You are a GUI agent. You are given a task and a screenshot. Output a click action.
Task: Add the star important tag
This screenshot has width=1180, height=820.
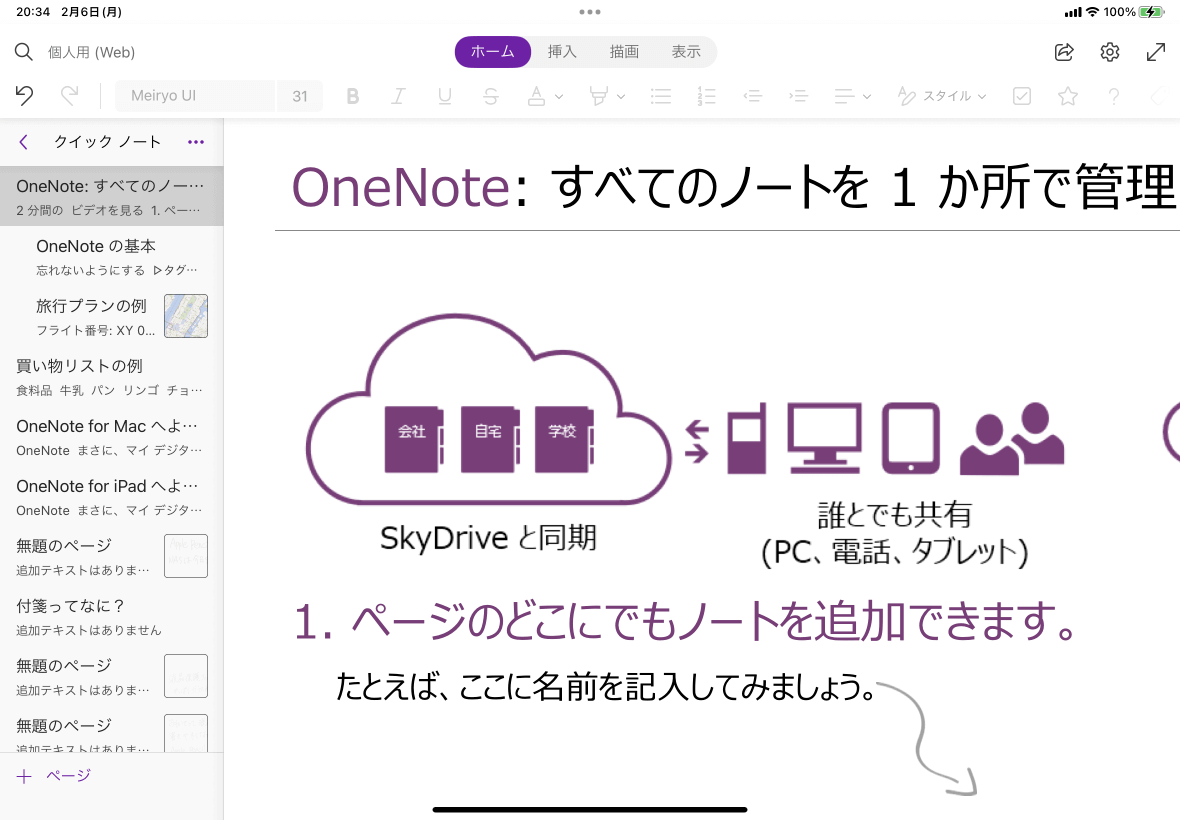[x=1068, y=96]
